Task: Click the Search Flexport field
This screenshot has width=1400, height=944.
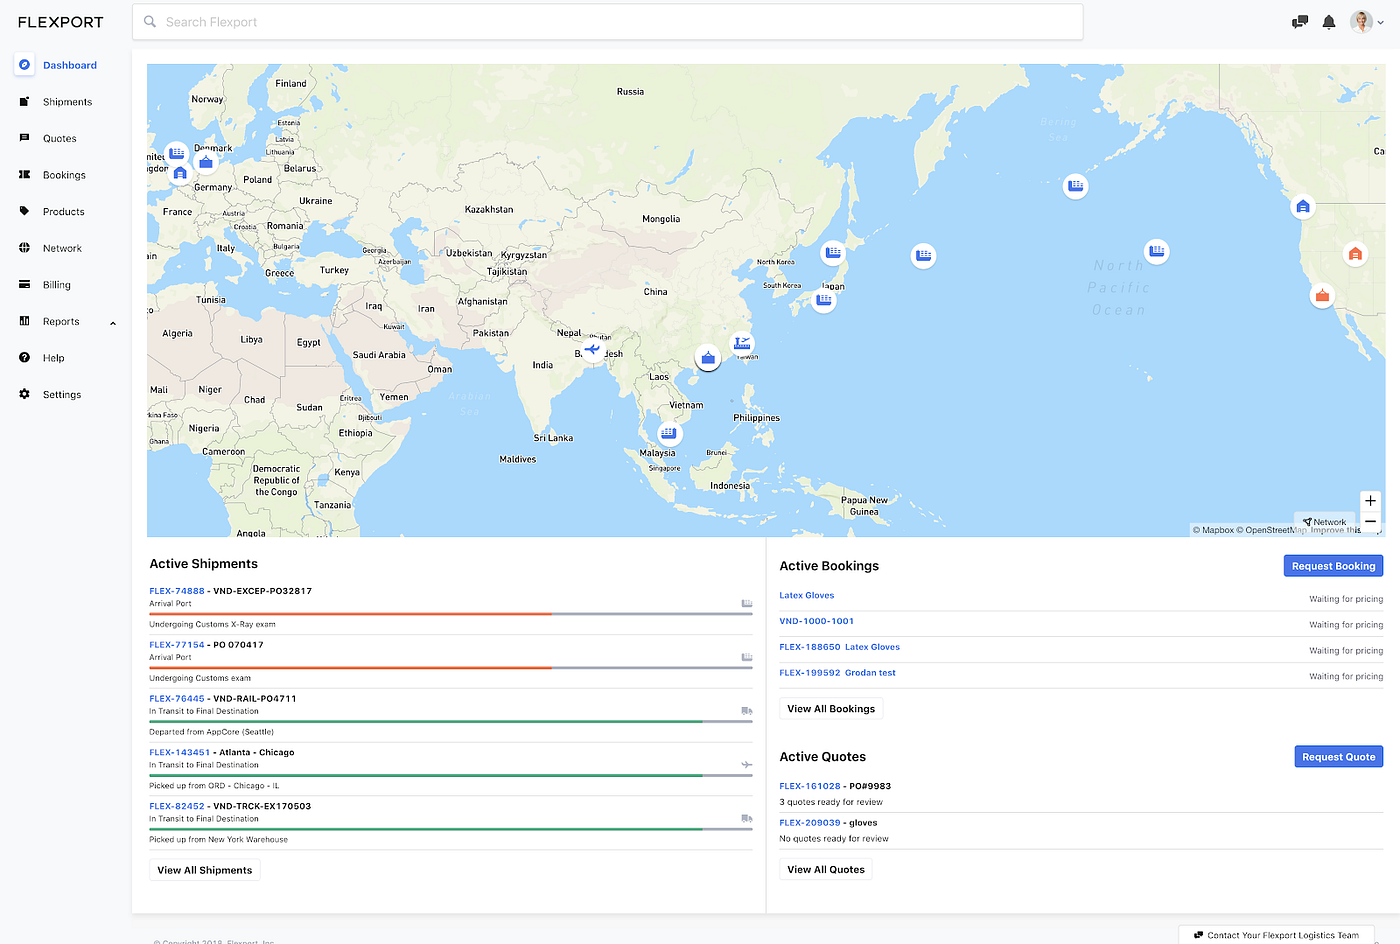Action: [607, 21]
